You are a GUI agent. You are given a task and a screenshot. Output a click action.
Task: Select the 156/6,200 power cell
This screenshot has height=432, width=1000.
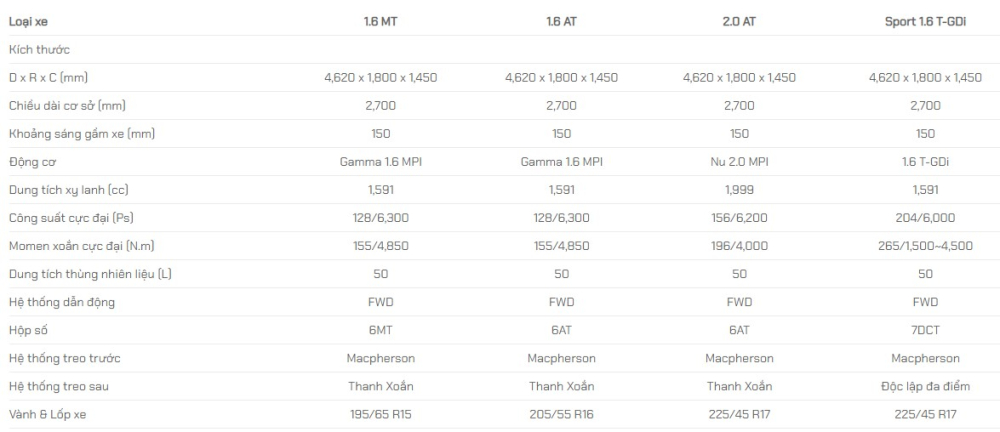pos(739,218)
